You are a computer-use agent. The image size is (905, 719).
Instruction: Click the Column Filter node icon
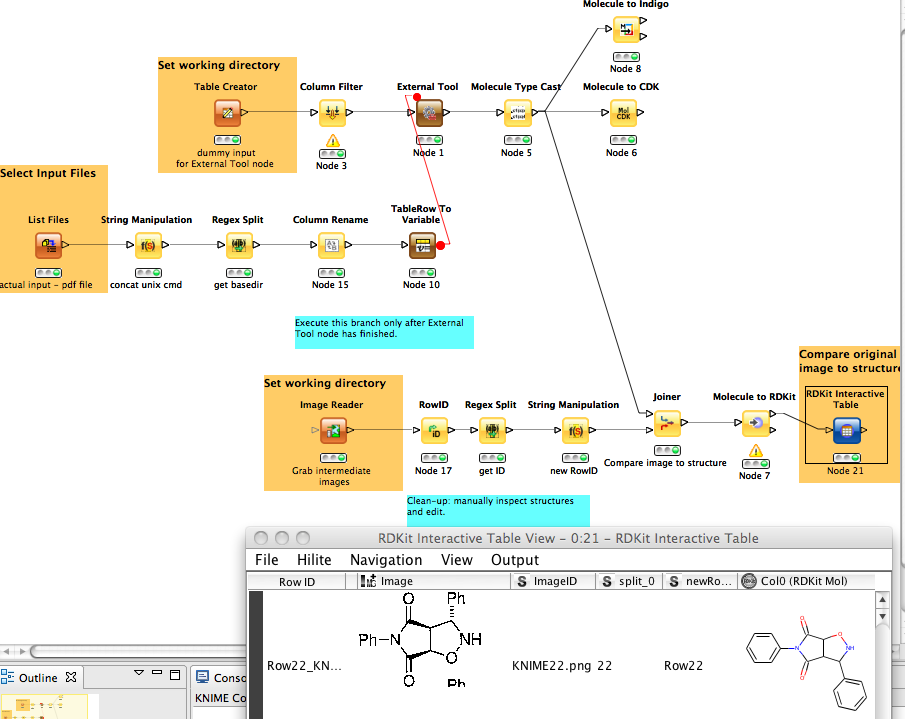click(332, 113)
